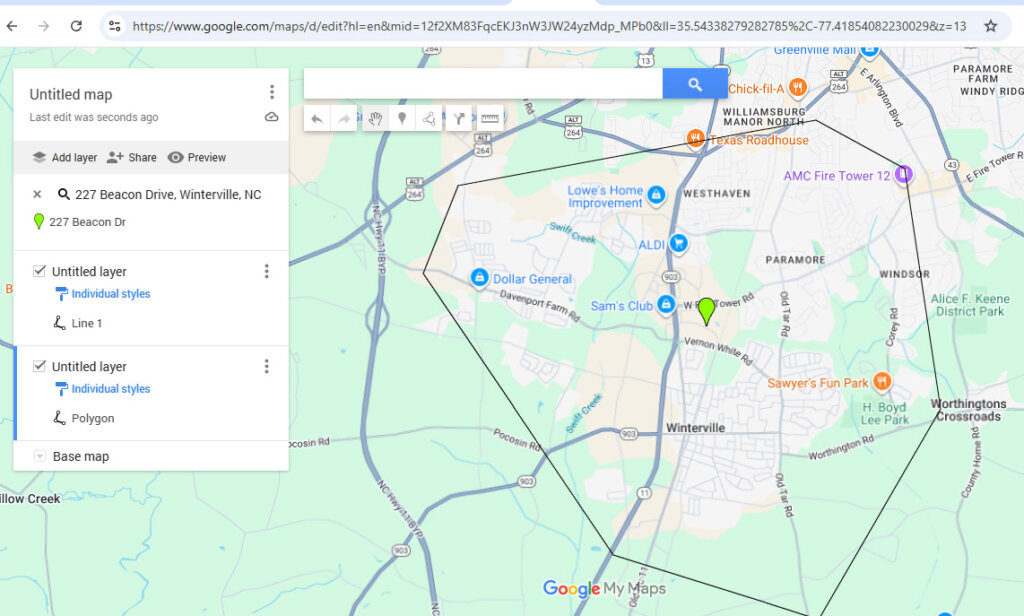
Task: Click Add layer in the panel
Action: [x=65, y=158]
